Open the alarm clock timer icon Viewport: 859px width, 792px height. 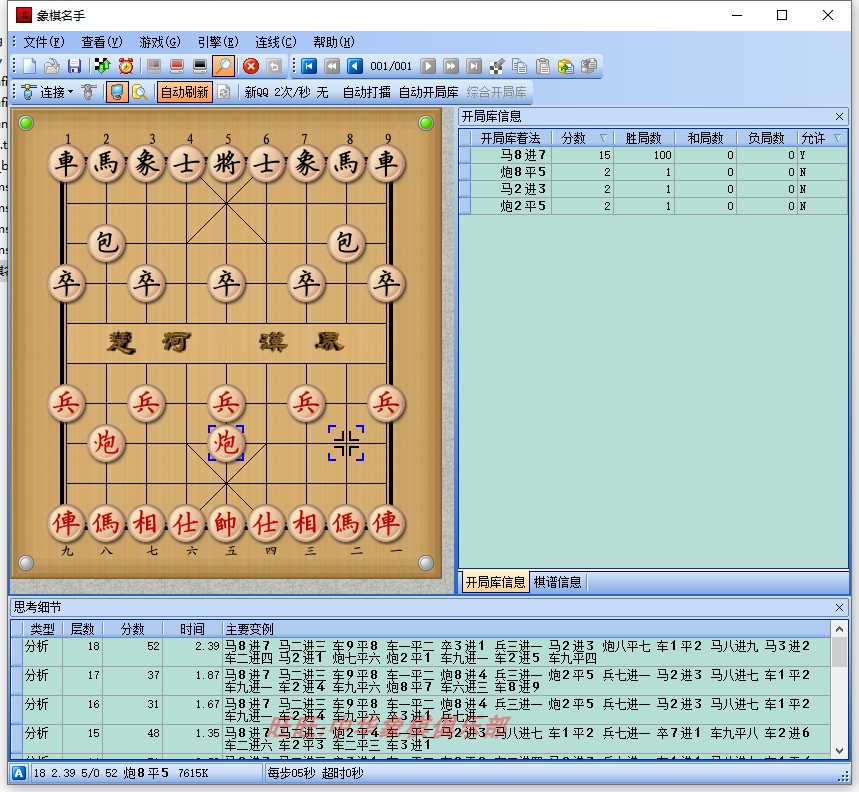pos(126,66)
